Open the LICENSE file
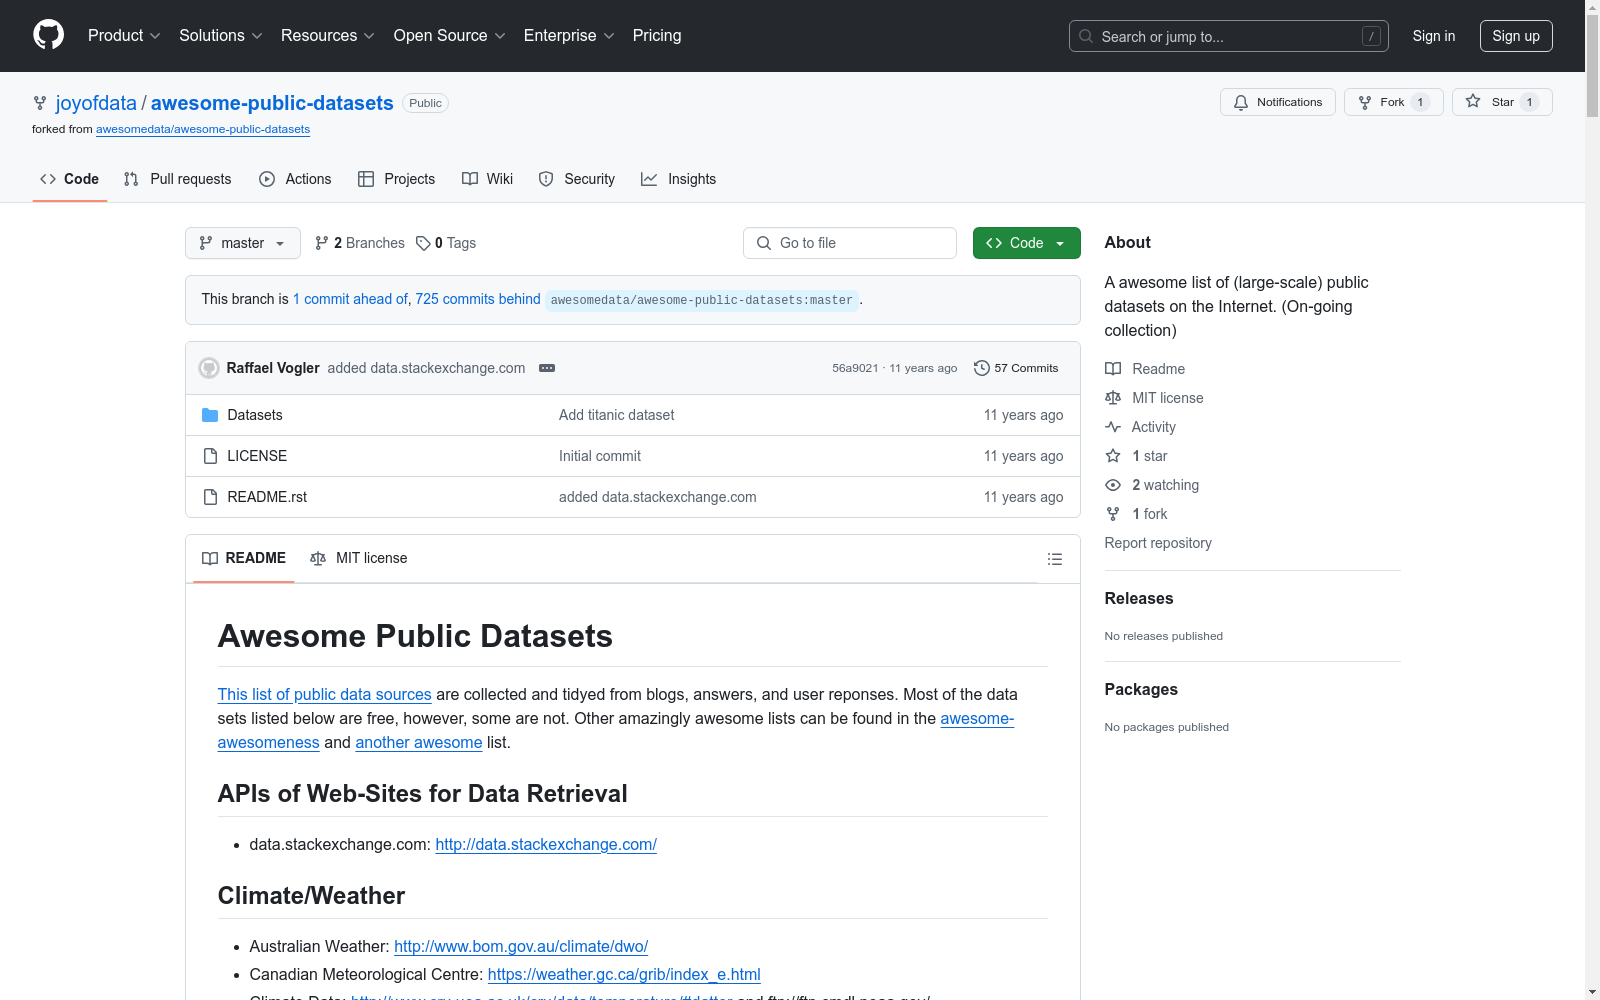The image size is (1600, 1000). pyautogui.click(x=257, y=456)
